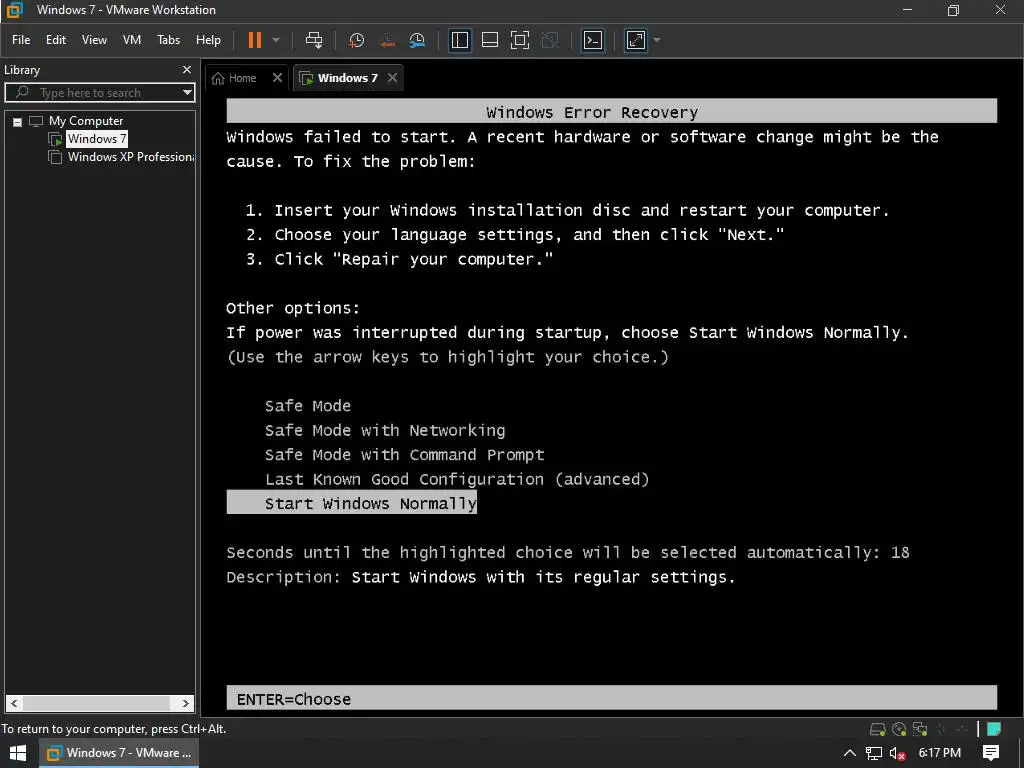Click the network adapter status icon

point(920,729)
